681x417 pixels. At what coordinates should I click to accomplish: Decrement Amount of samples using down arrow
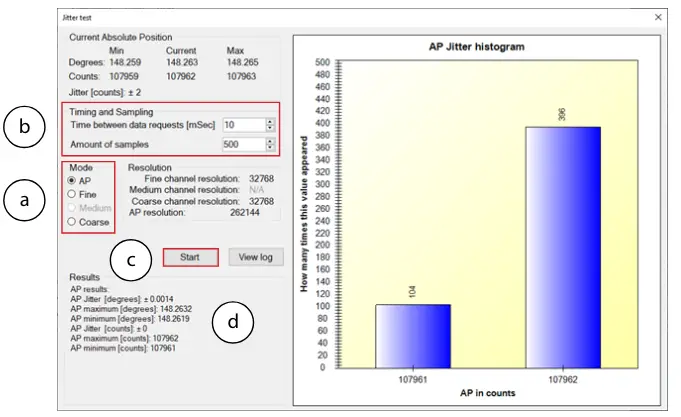[270, 148]
